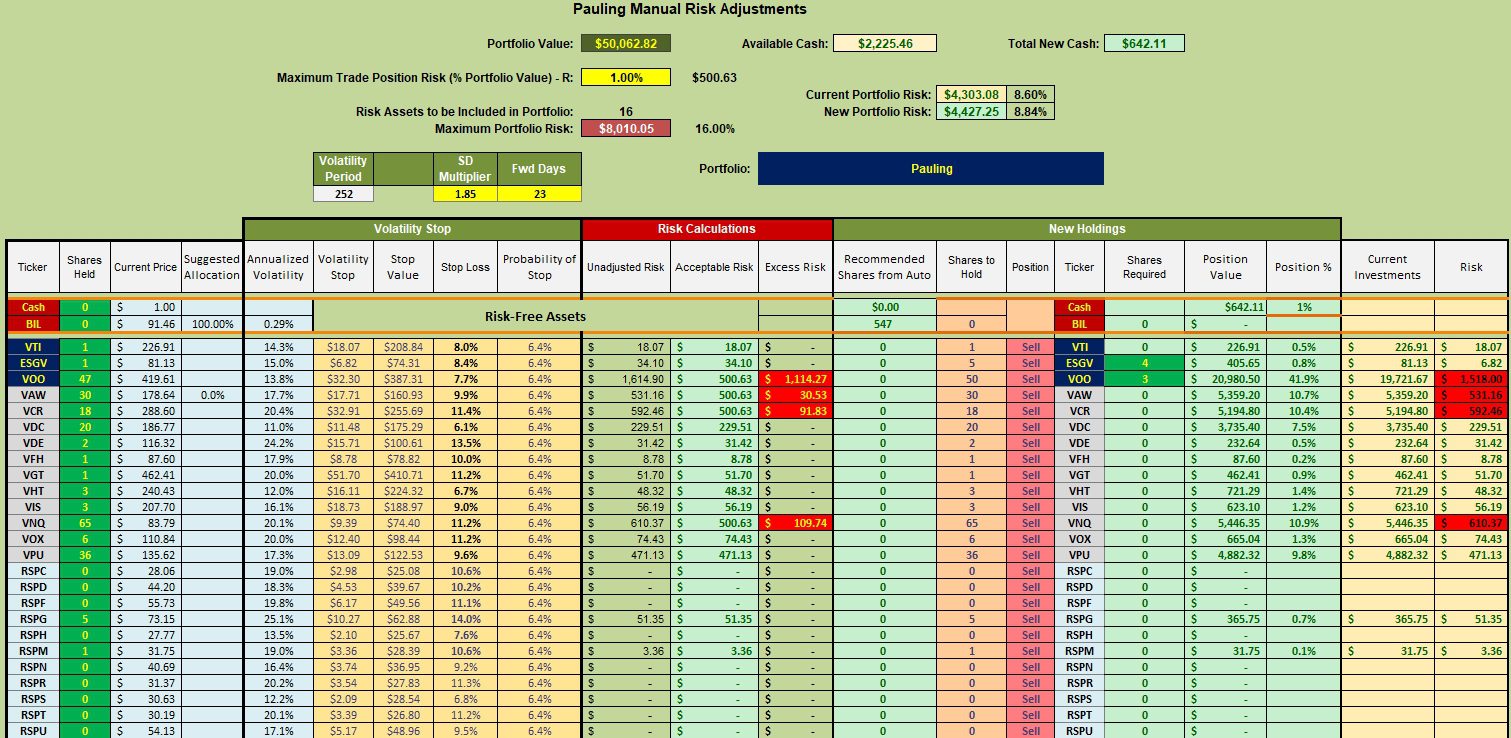Select VNQ excess risk 109.74
Screen dimensions: 1511x738
point(795,522)
